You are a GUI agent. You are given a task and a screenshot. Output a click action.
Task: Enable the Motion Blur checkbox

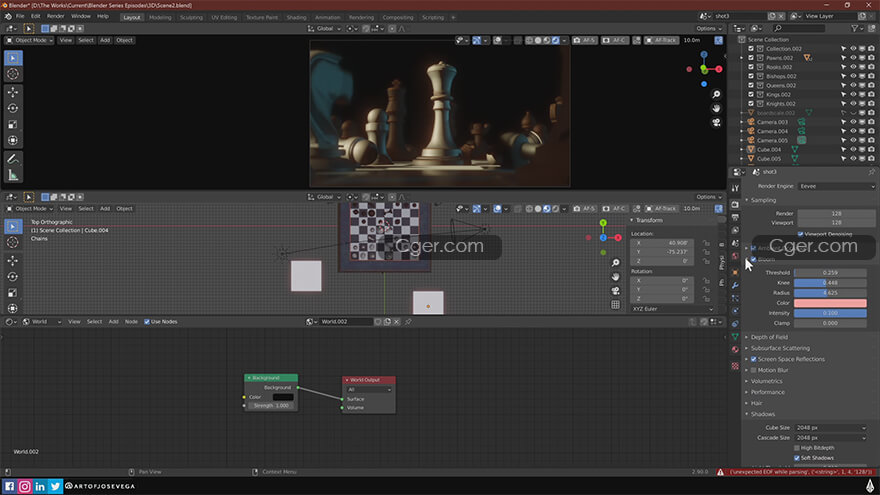pos(754,370)
